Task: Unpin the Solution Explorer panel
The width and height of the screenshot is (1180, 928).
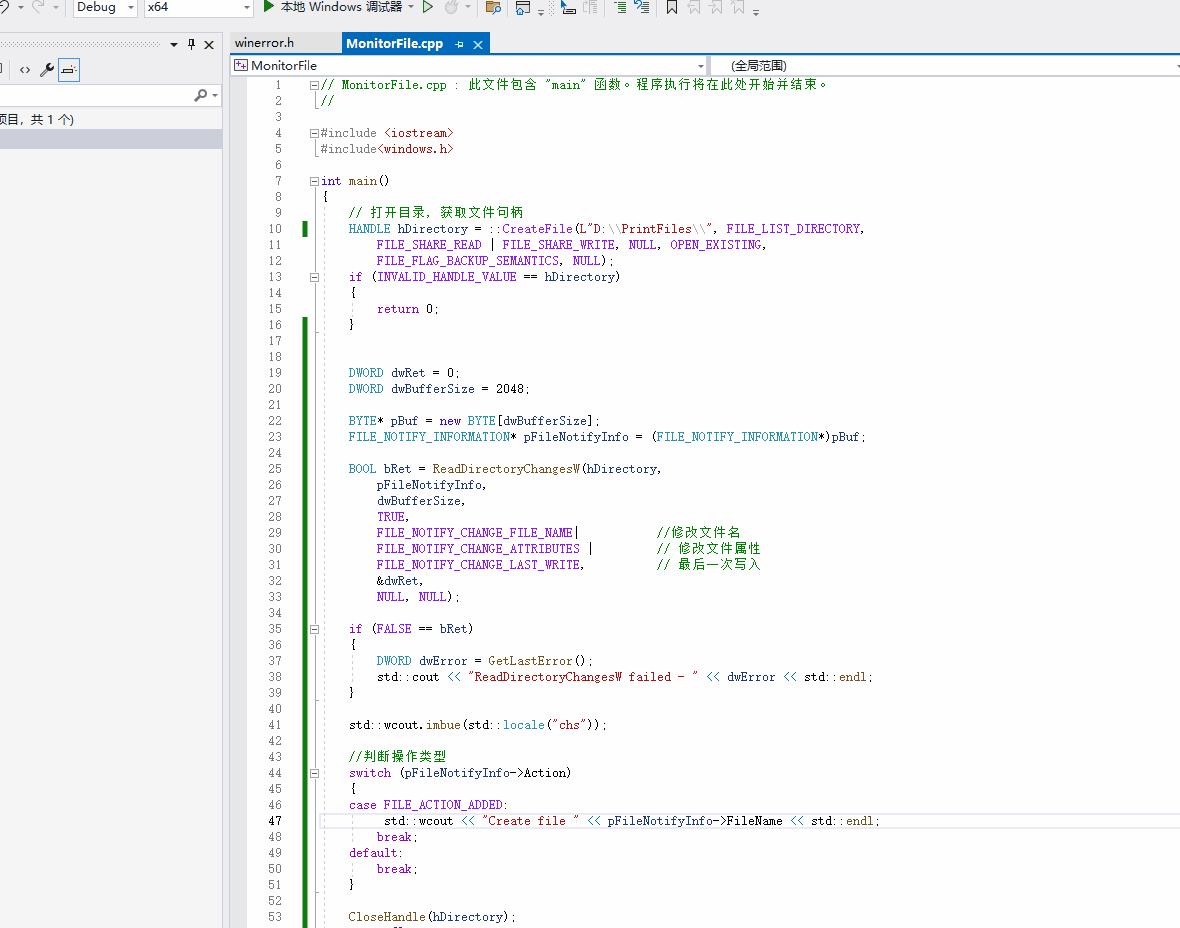Action: [191, 44]
